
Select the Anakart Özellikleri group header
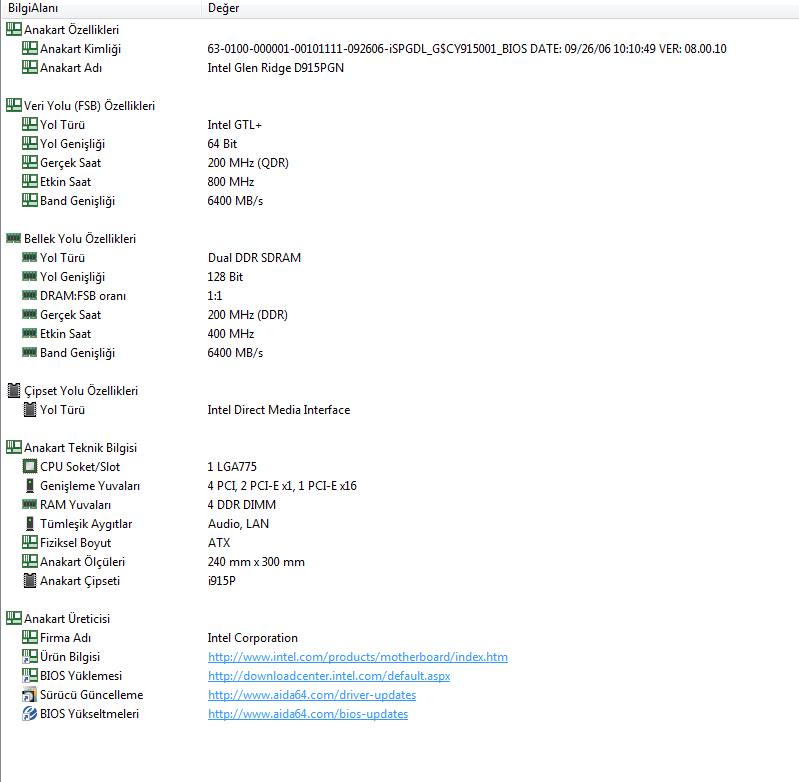coord(71,30)
